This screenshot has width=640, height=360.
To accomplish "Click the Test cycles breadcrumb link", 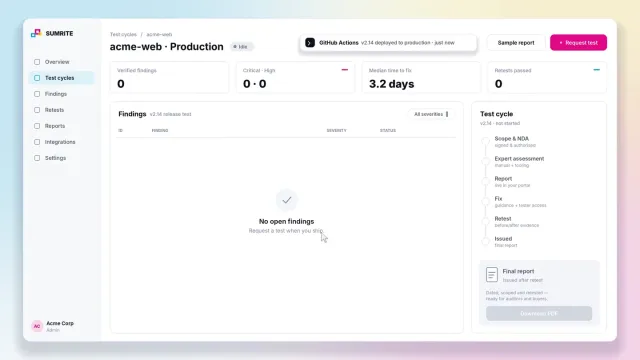I will (x=123, y=35).
